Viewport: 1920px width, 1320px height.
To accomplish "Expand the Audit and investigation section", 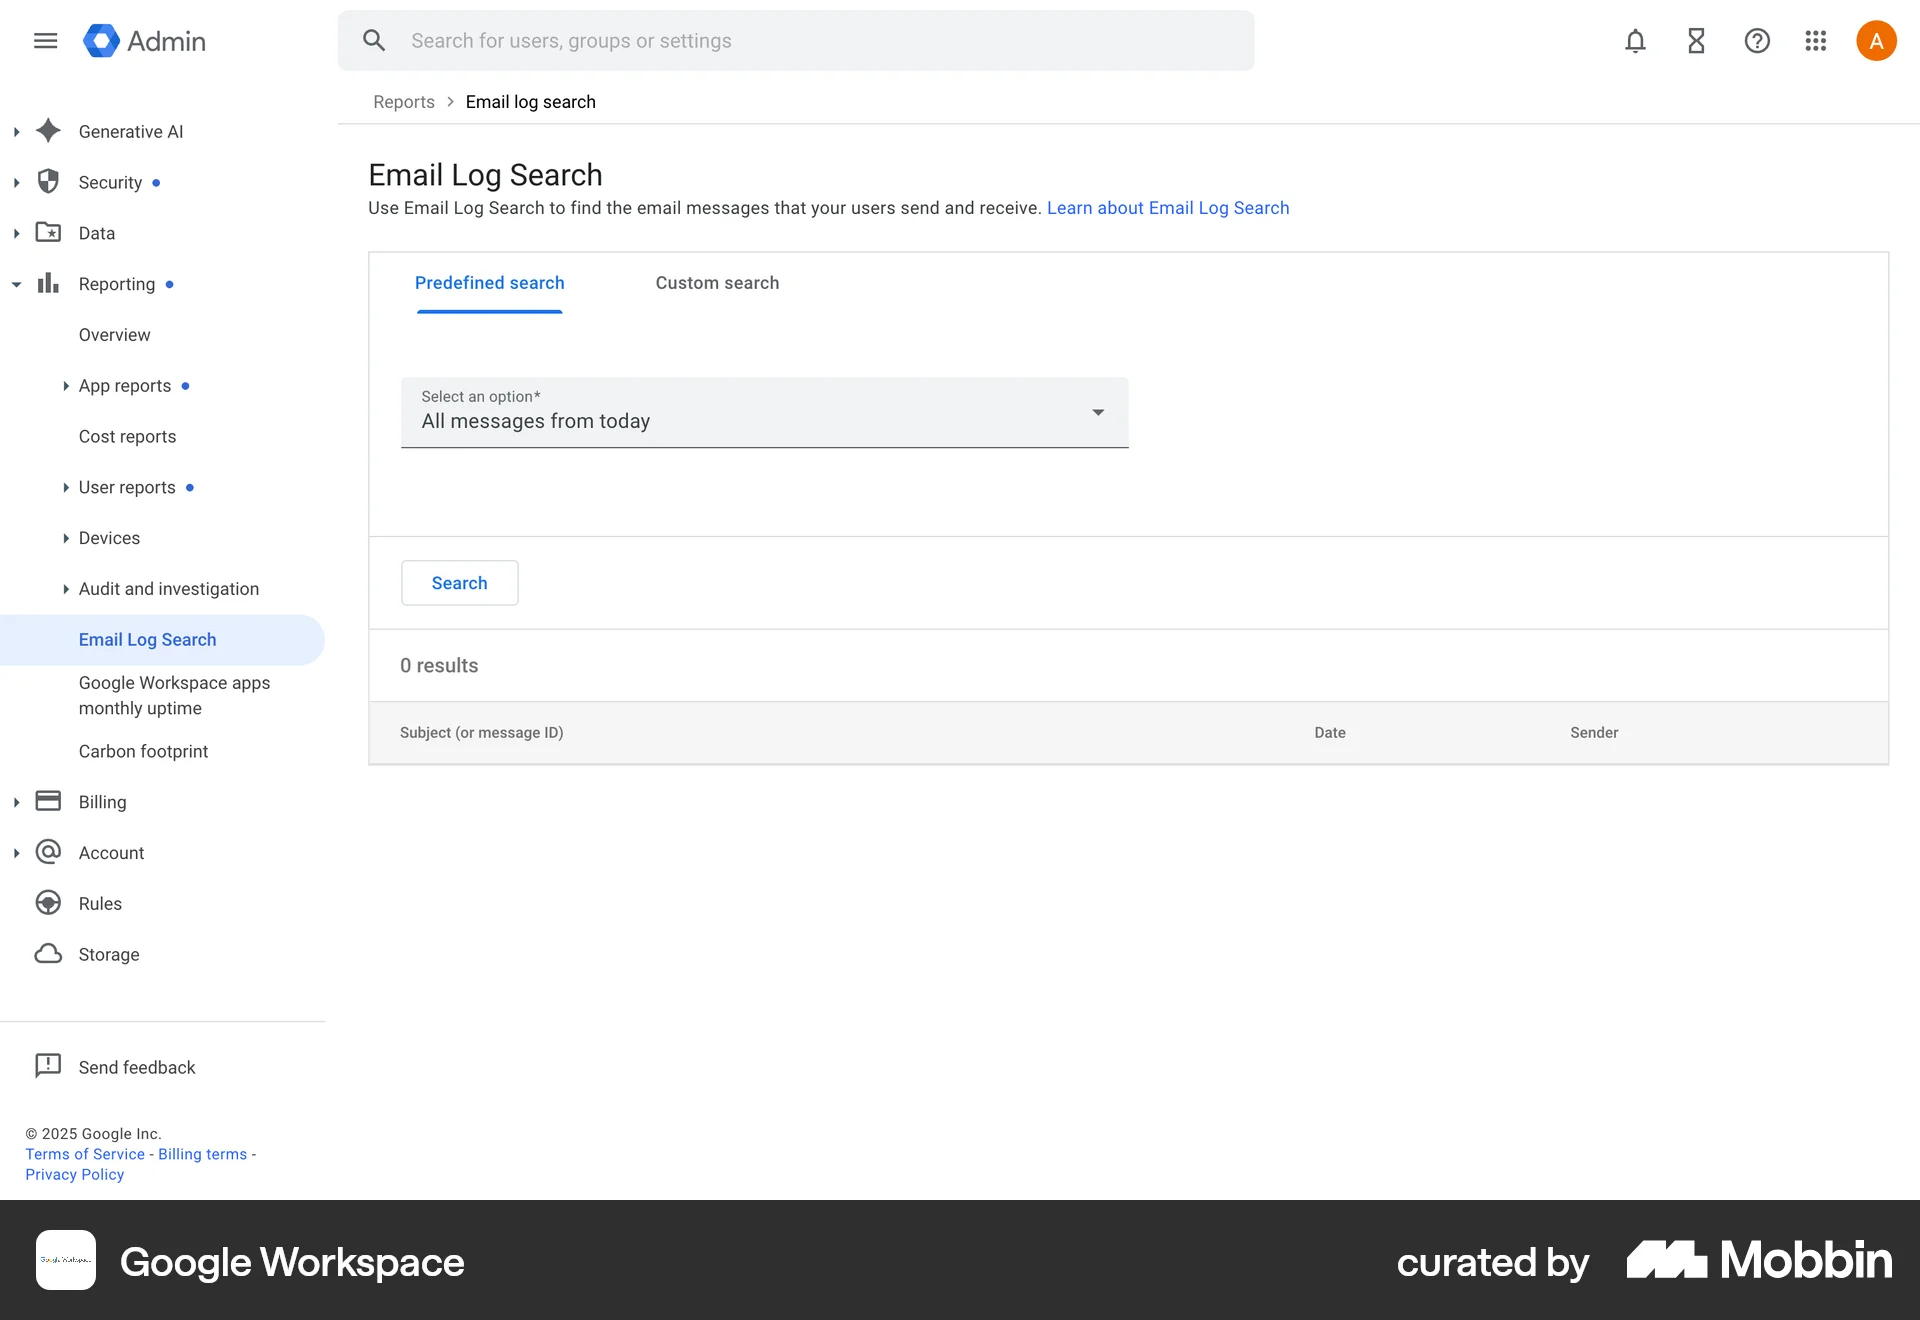I will [x=64, y=588].
